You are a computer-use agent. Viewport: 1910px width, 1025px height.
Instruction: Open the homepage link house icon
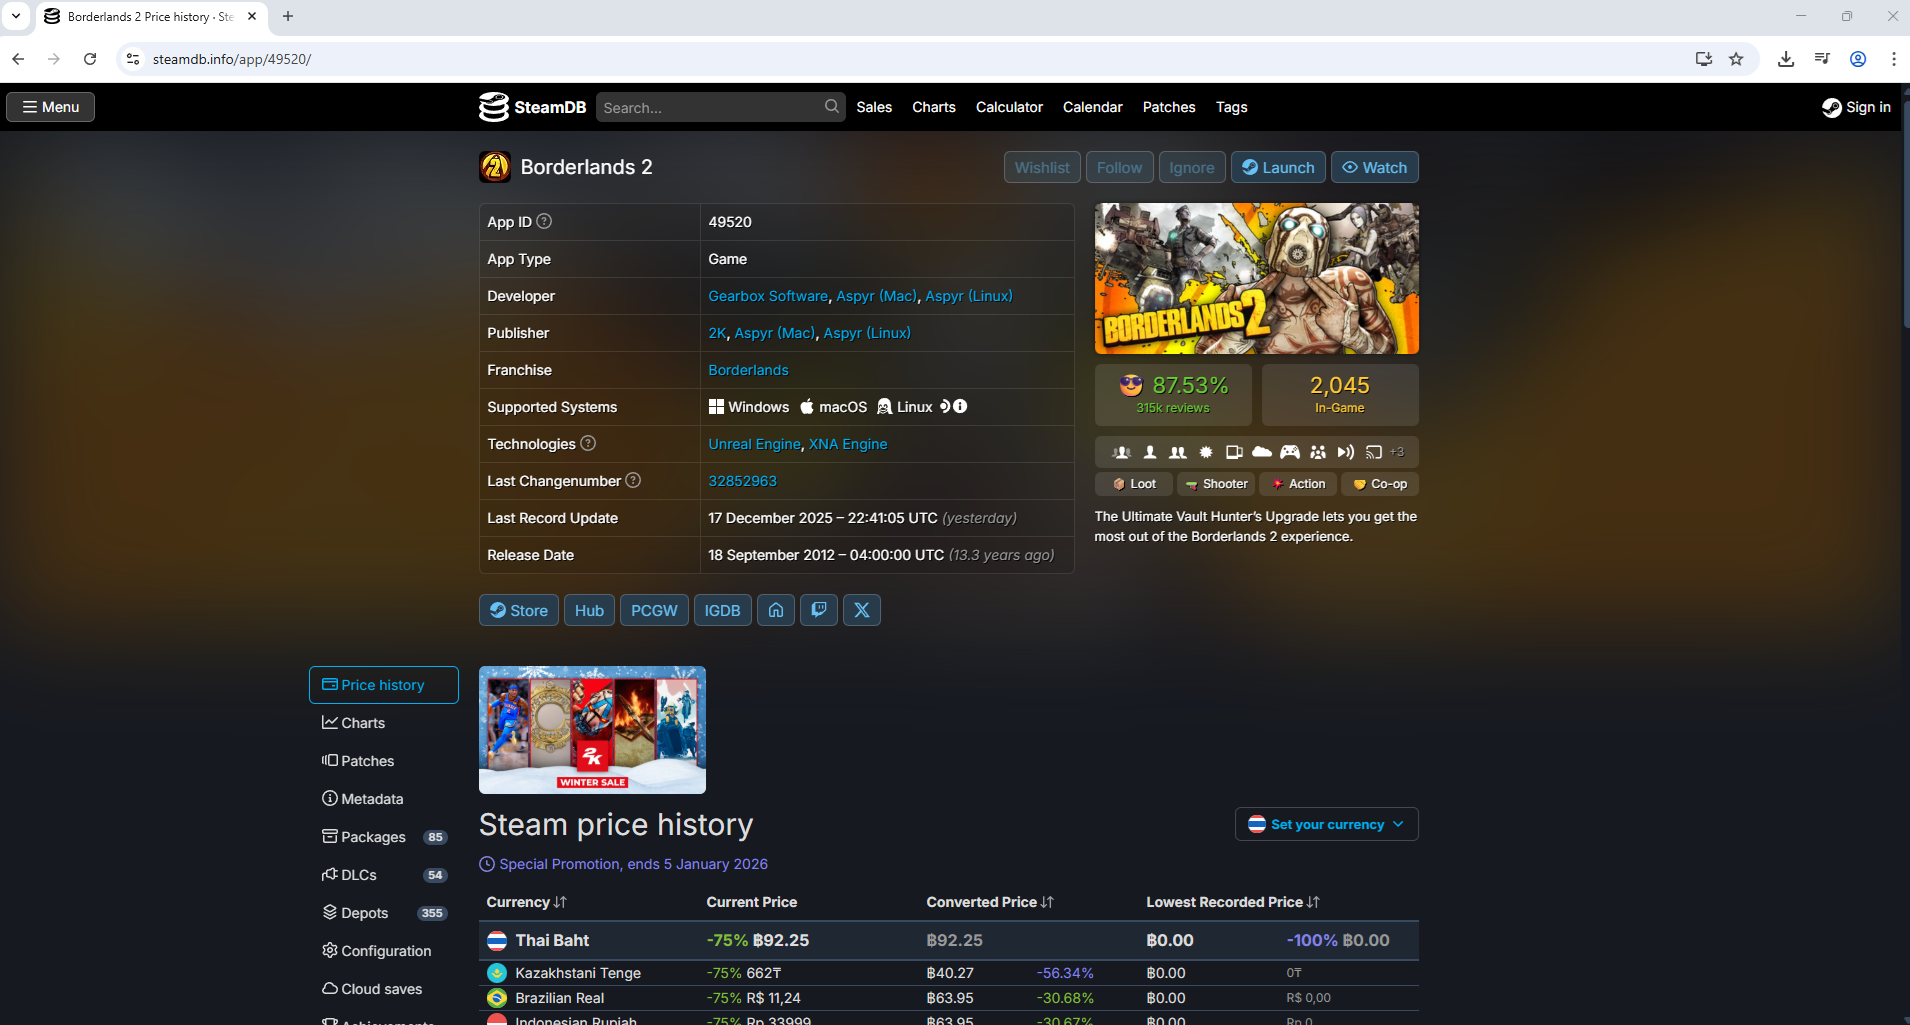click(x=776, y=610)
